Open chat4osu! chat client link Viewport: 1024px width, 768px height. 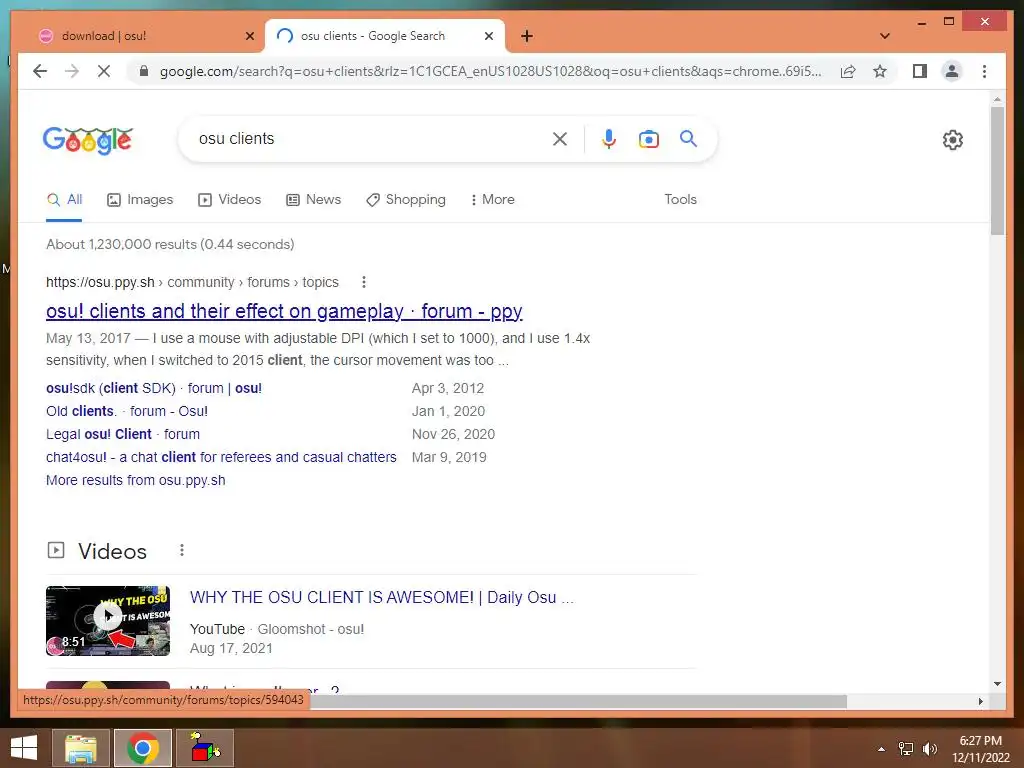click(221, 457)
